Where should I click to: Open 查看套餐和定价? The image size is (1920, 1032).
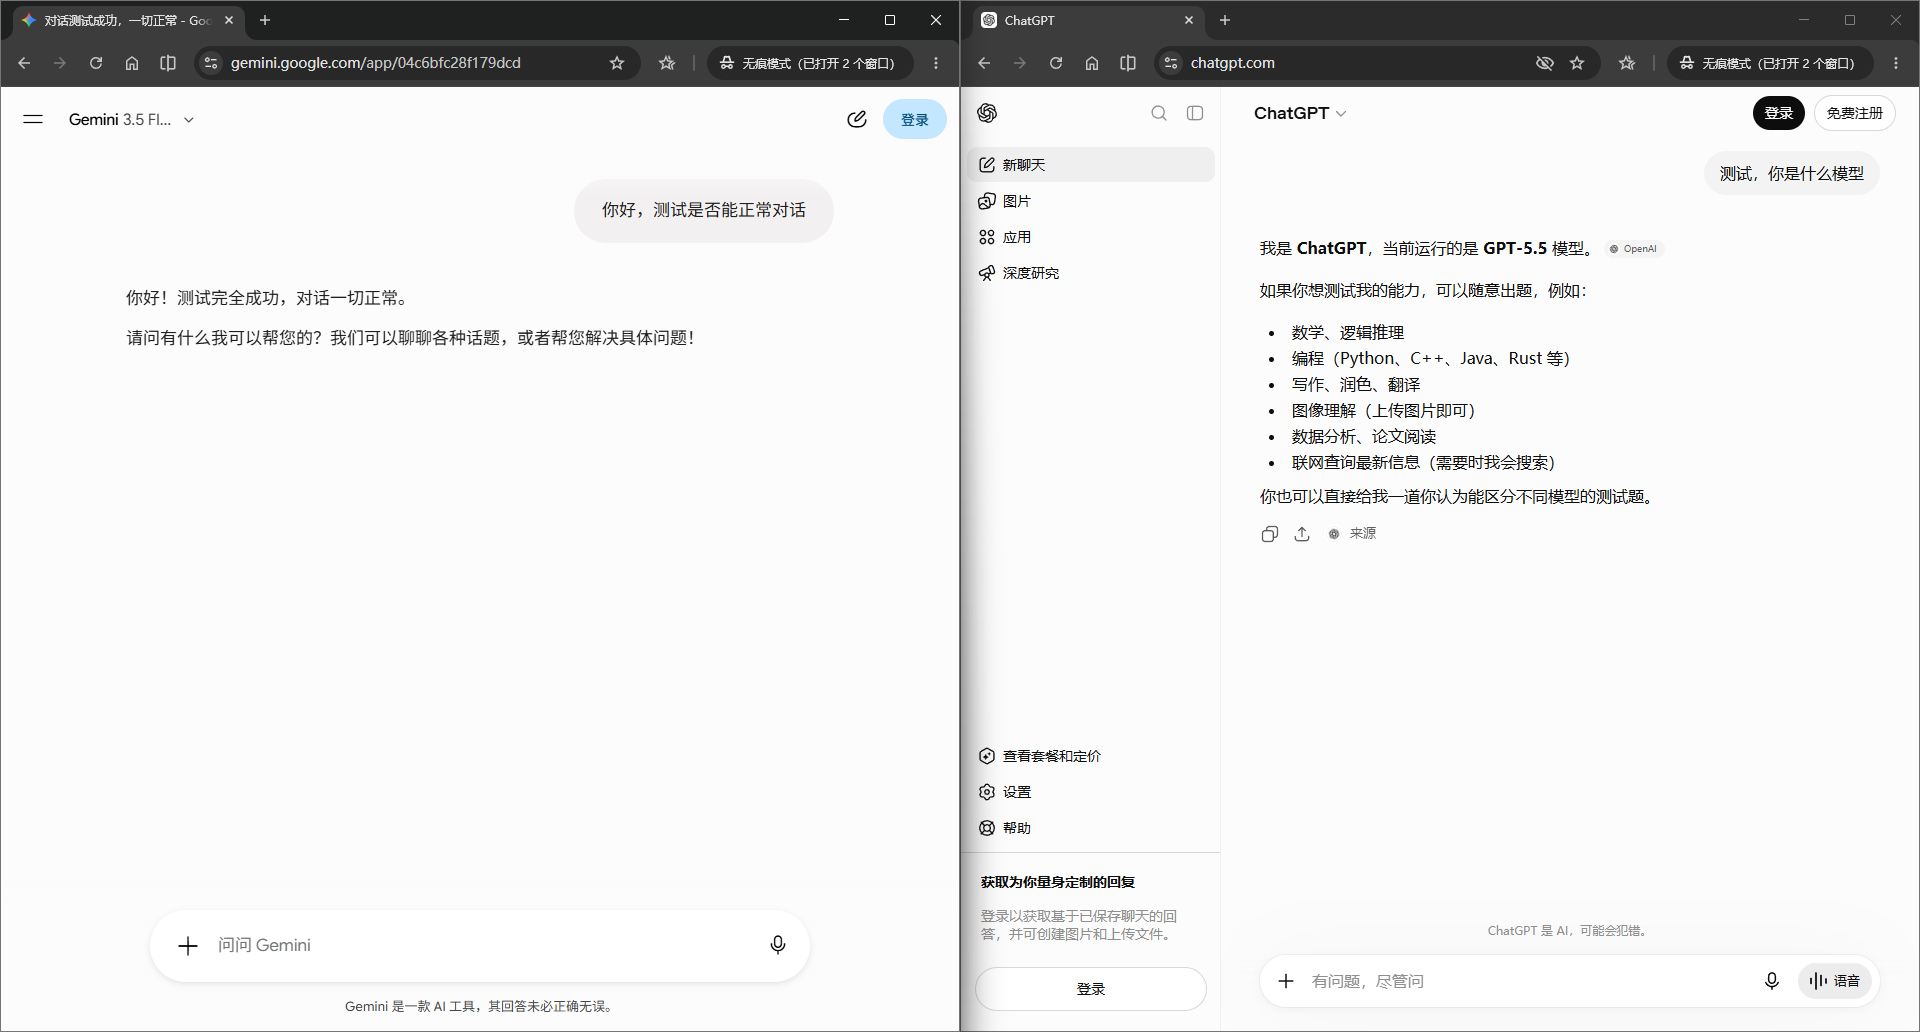[x=1091, y=756]
